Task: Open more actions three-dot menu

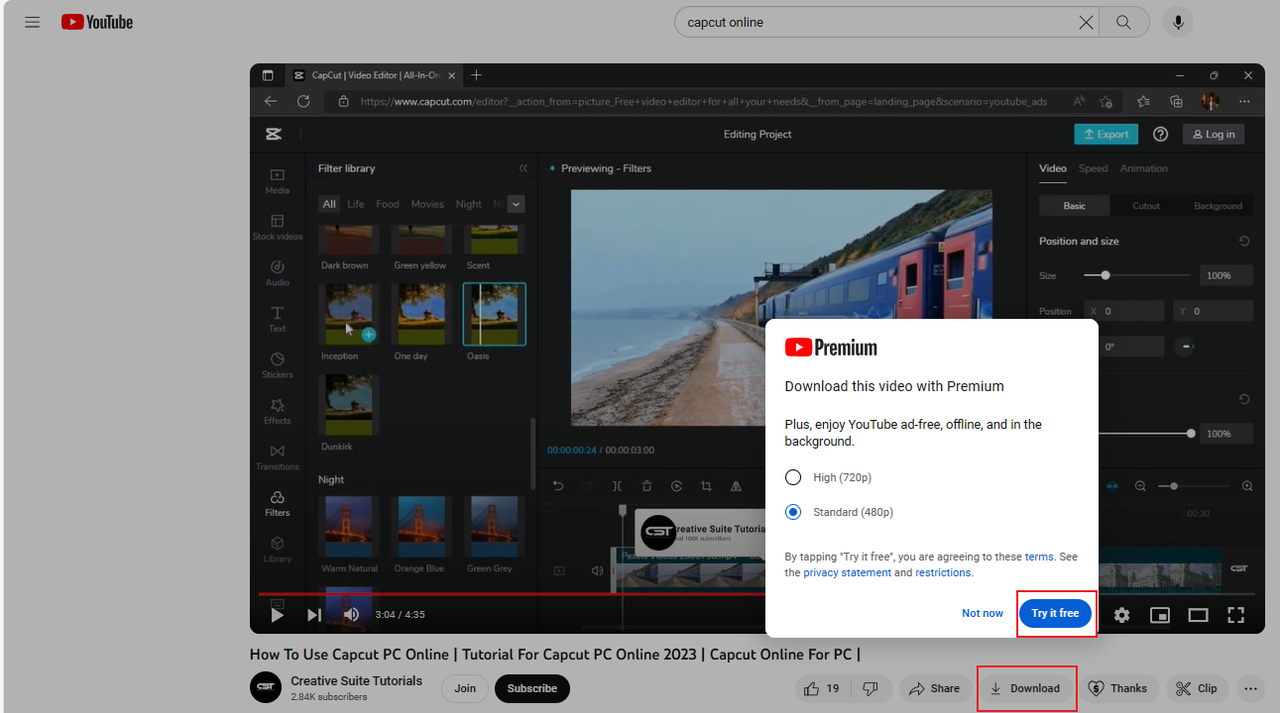Action: [1250, 688]
